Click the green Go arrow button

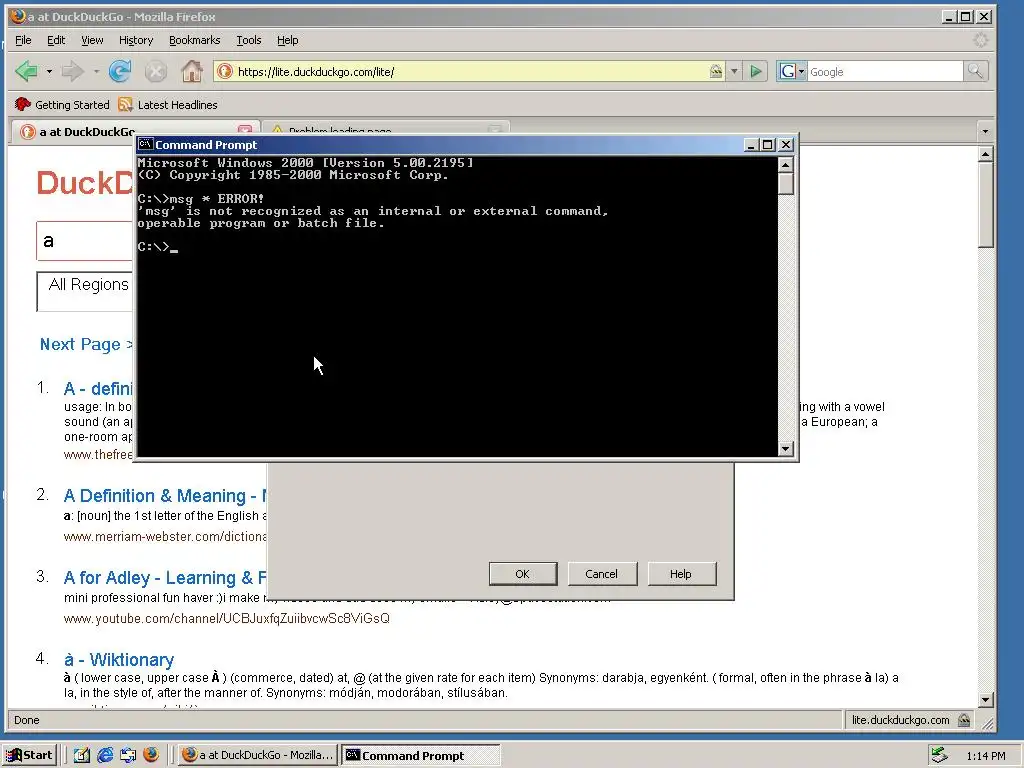point(756,71)
